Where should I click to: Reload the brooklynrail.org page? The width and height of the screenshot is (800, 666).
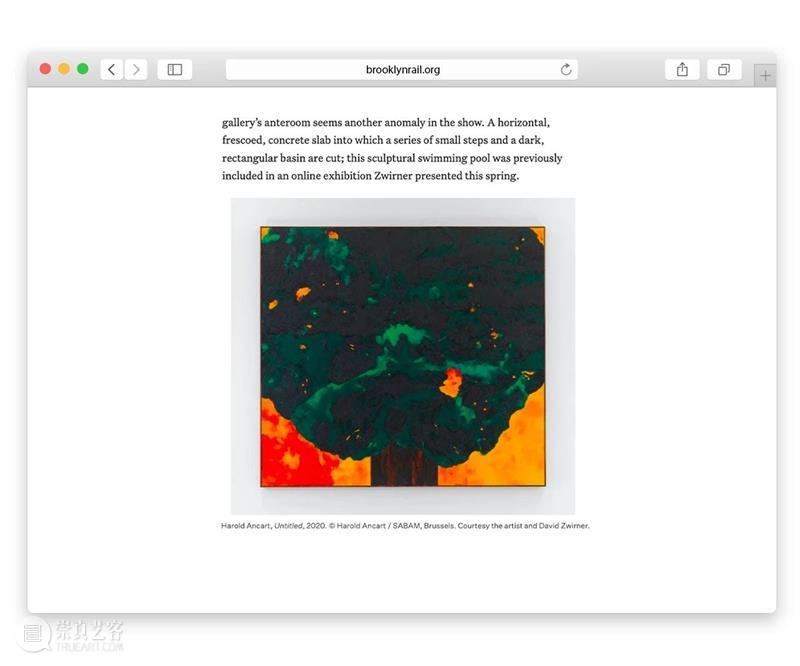566,69
